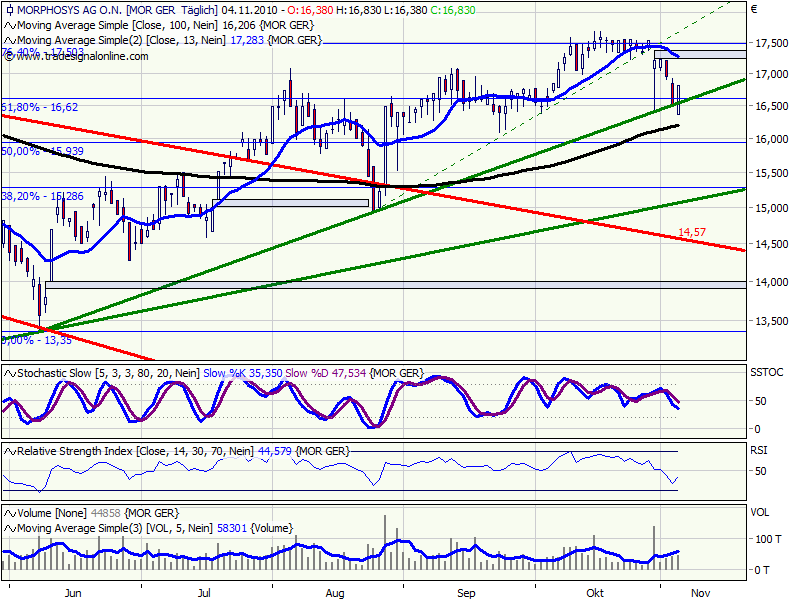Select the Relative Strength Index indicator icon
The image size is (800, 600).
(11, 452)
